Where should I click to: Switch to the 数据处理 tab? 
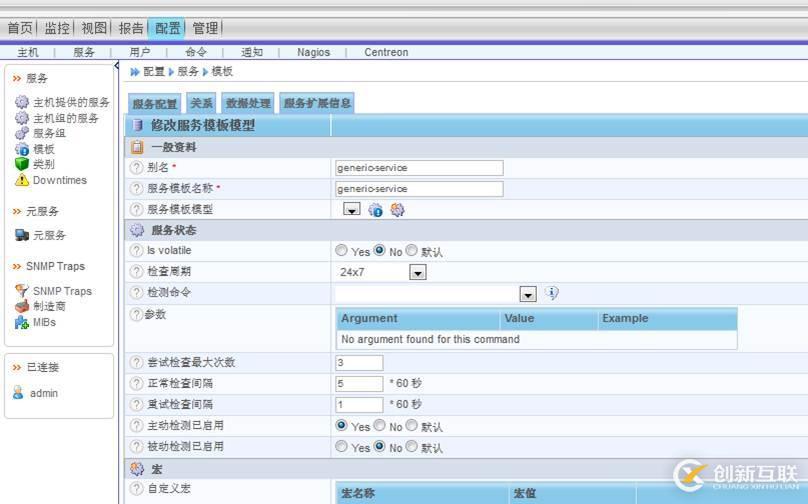pos(248,103)
